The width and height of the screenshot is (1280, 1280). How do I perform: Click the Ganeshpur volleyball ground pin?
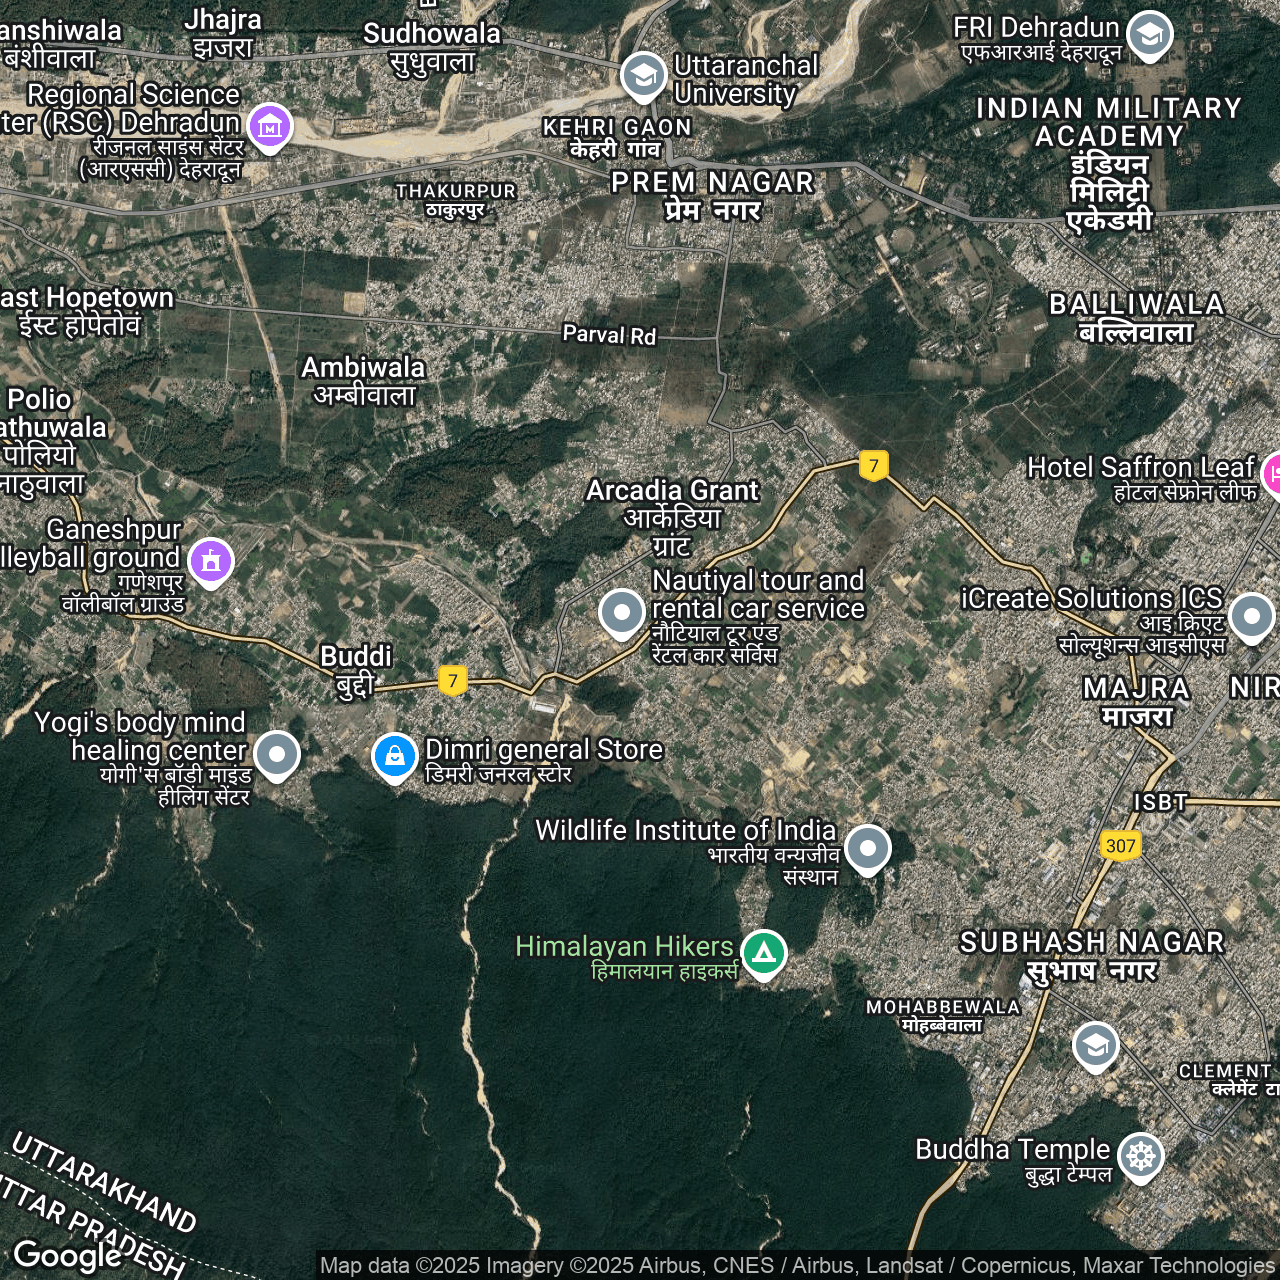pyautogui.click(x=211, y=561)
